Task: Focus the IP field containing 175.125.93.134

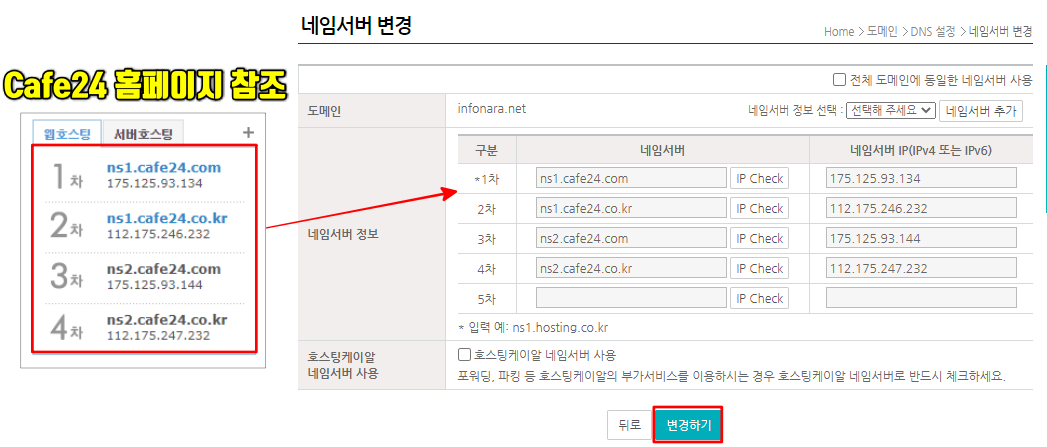Action: point(921,178)
